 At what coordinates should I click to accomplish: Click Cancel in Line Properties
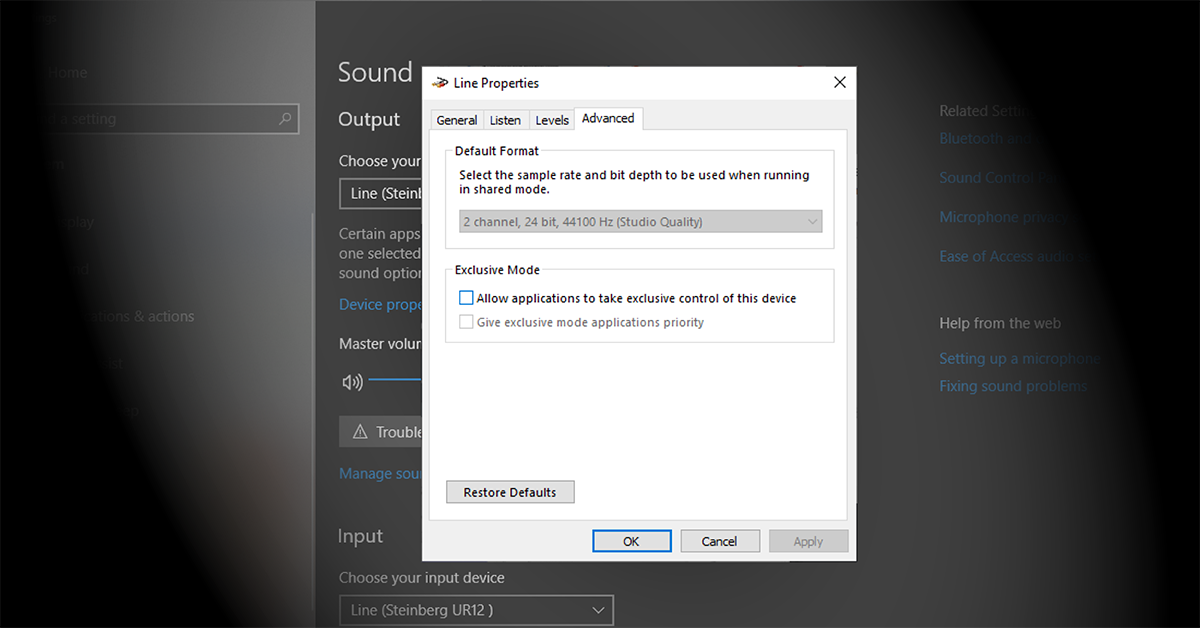point(719,541)
